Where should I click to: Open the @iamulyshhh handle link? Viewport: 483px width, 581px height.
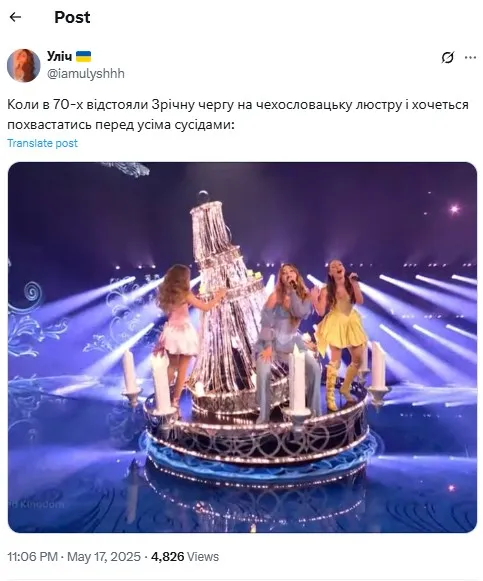point(86,73)
